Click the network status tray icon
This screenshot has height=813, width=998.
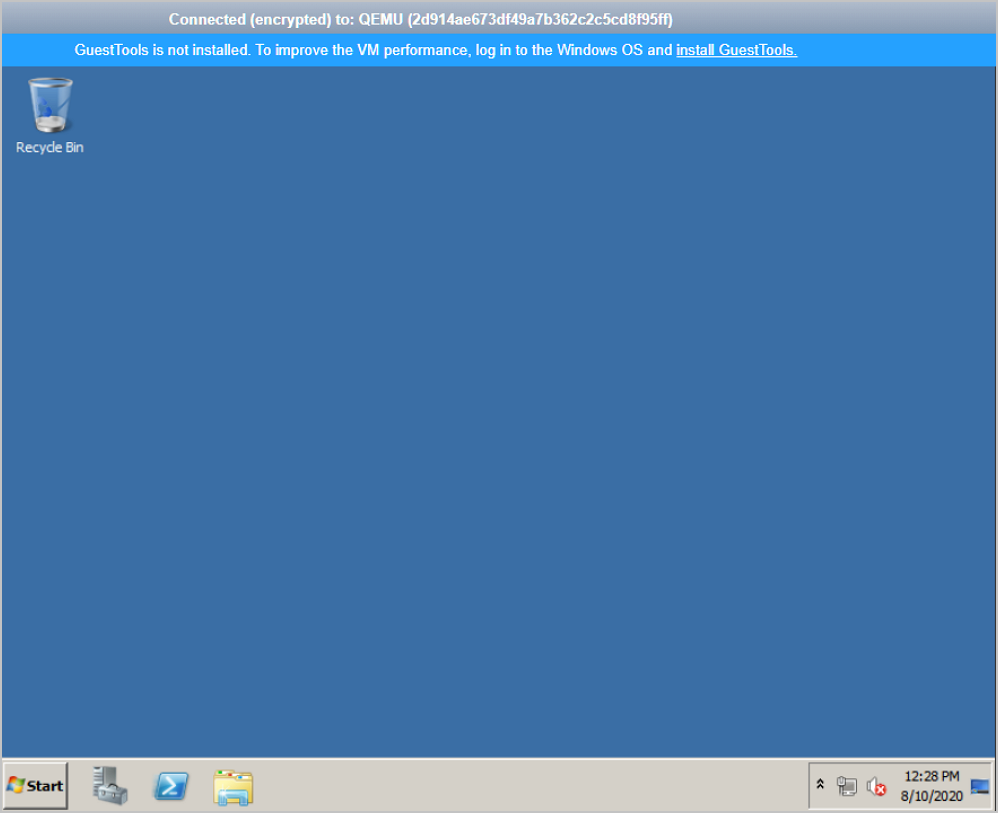[x=847, y=787]
